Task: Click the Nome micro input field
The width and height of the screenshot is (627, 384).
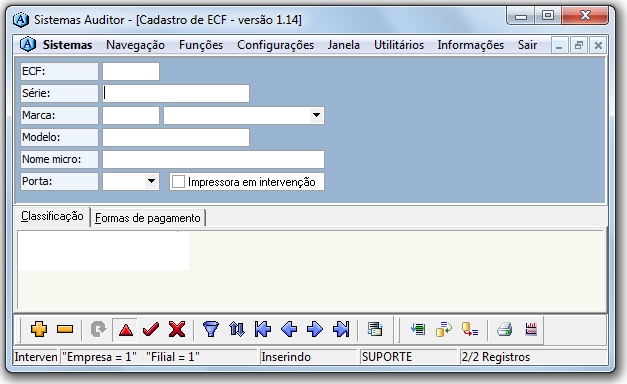Action: click(x=213, y=159)
